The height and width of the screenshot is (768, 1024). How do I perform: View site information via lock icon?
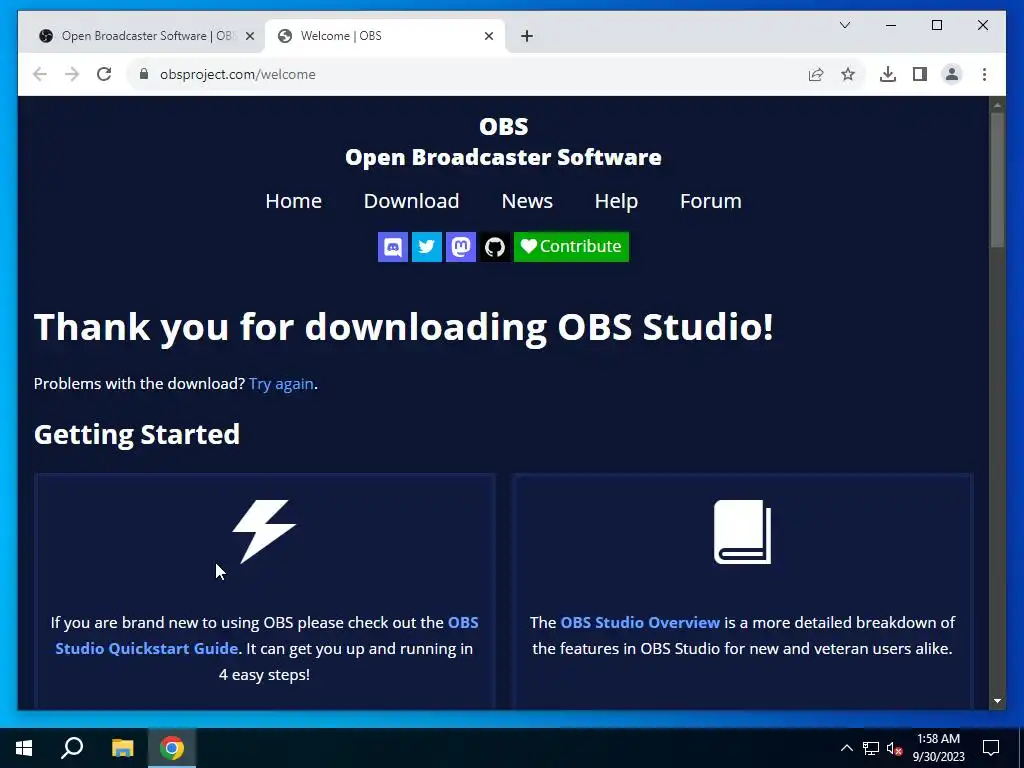click(x=144, y=74)
